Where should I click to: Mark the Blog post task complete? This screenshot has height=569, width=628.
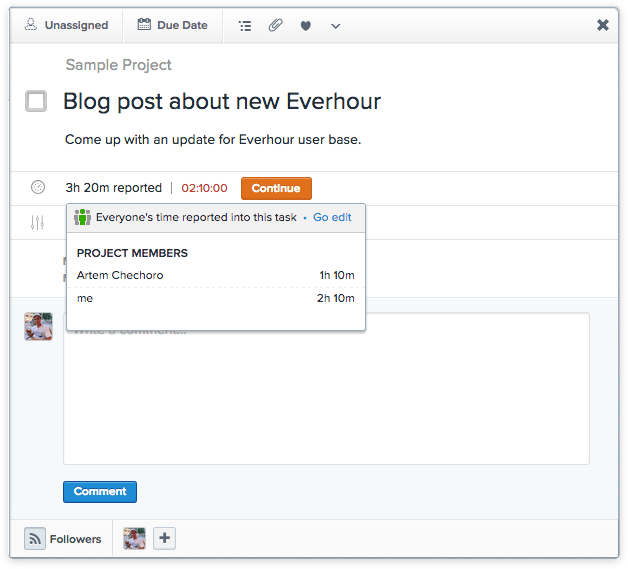(36, 101)
